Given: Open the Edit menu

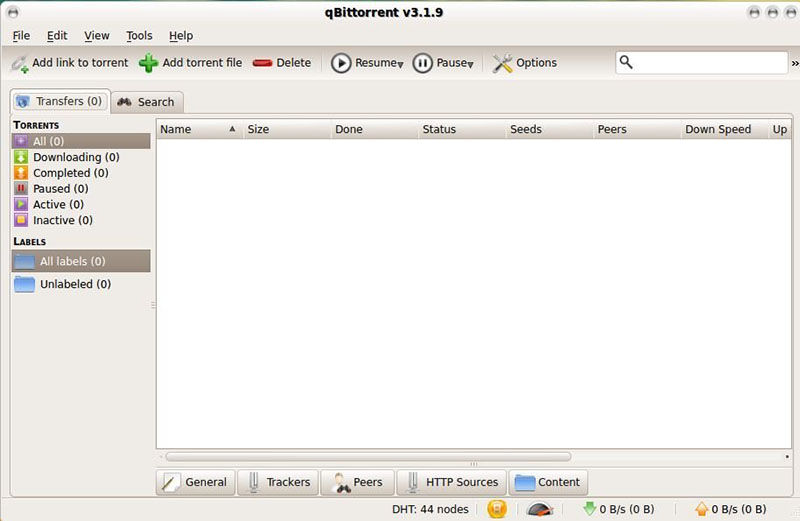Looking at the screenshot, I should coord(57,36).
